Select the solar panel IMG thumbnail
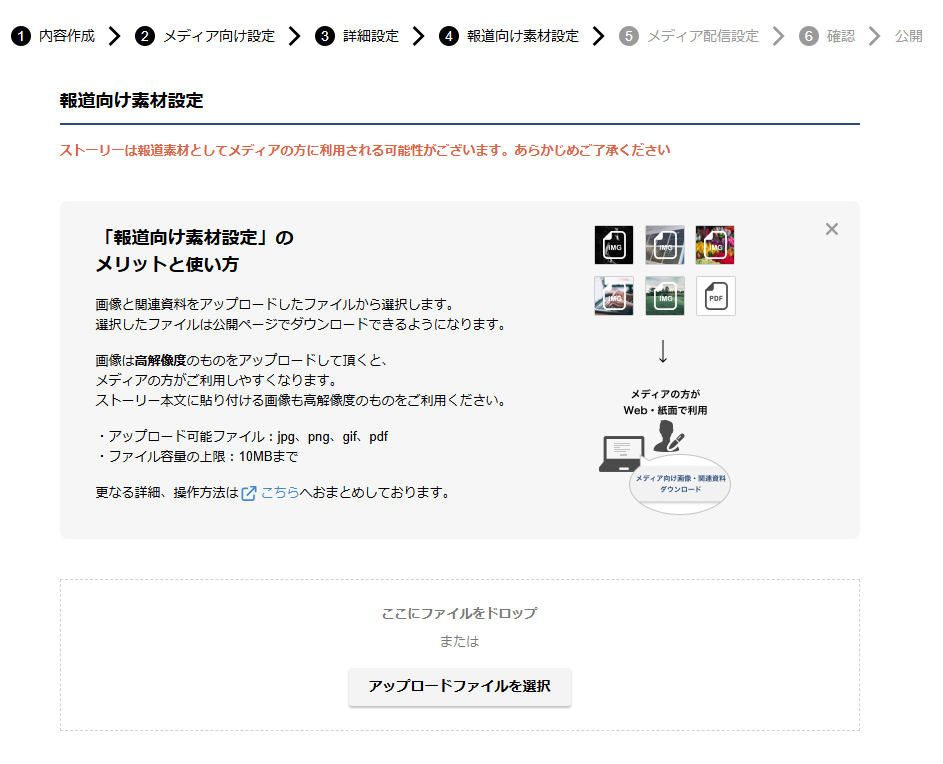 (x=665, y=244)
